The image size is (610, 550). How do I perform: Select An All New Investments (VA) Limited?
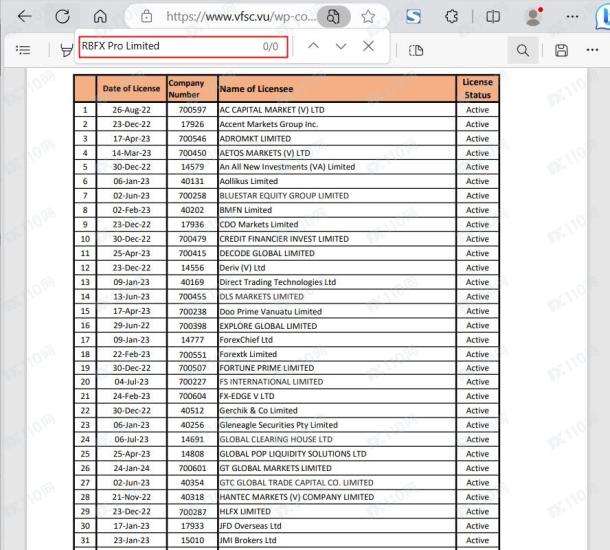287,167
